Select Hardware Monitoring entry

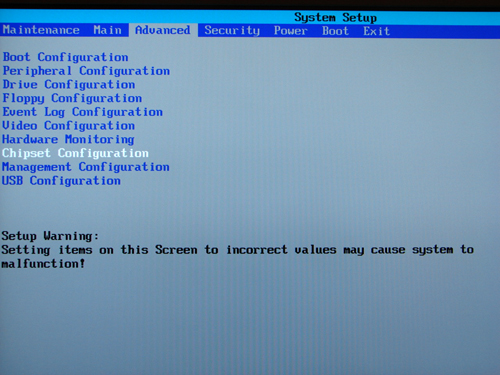pos(68,139)
